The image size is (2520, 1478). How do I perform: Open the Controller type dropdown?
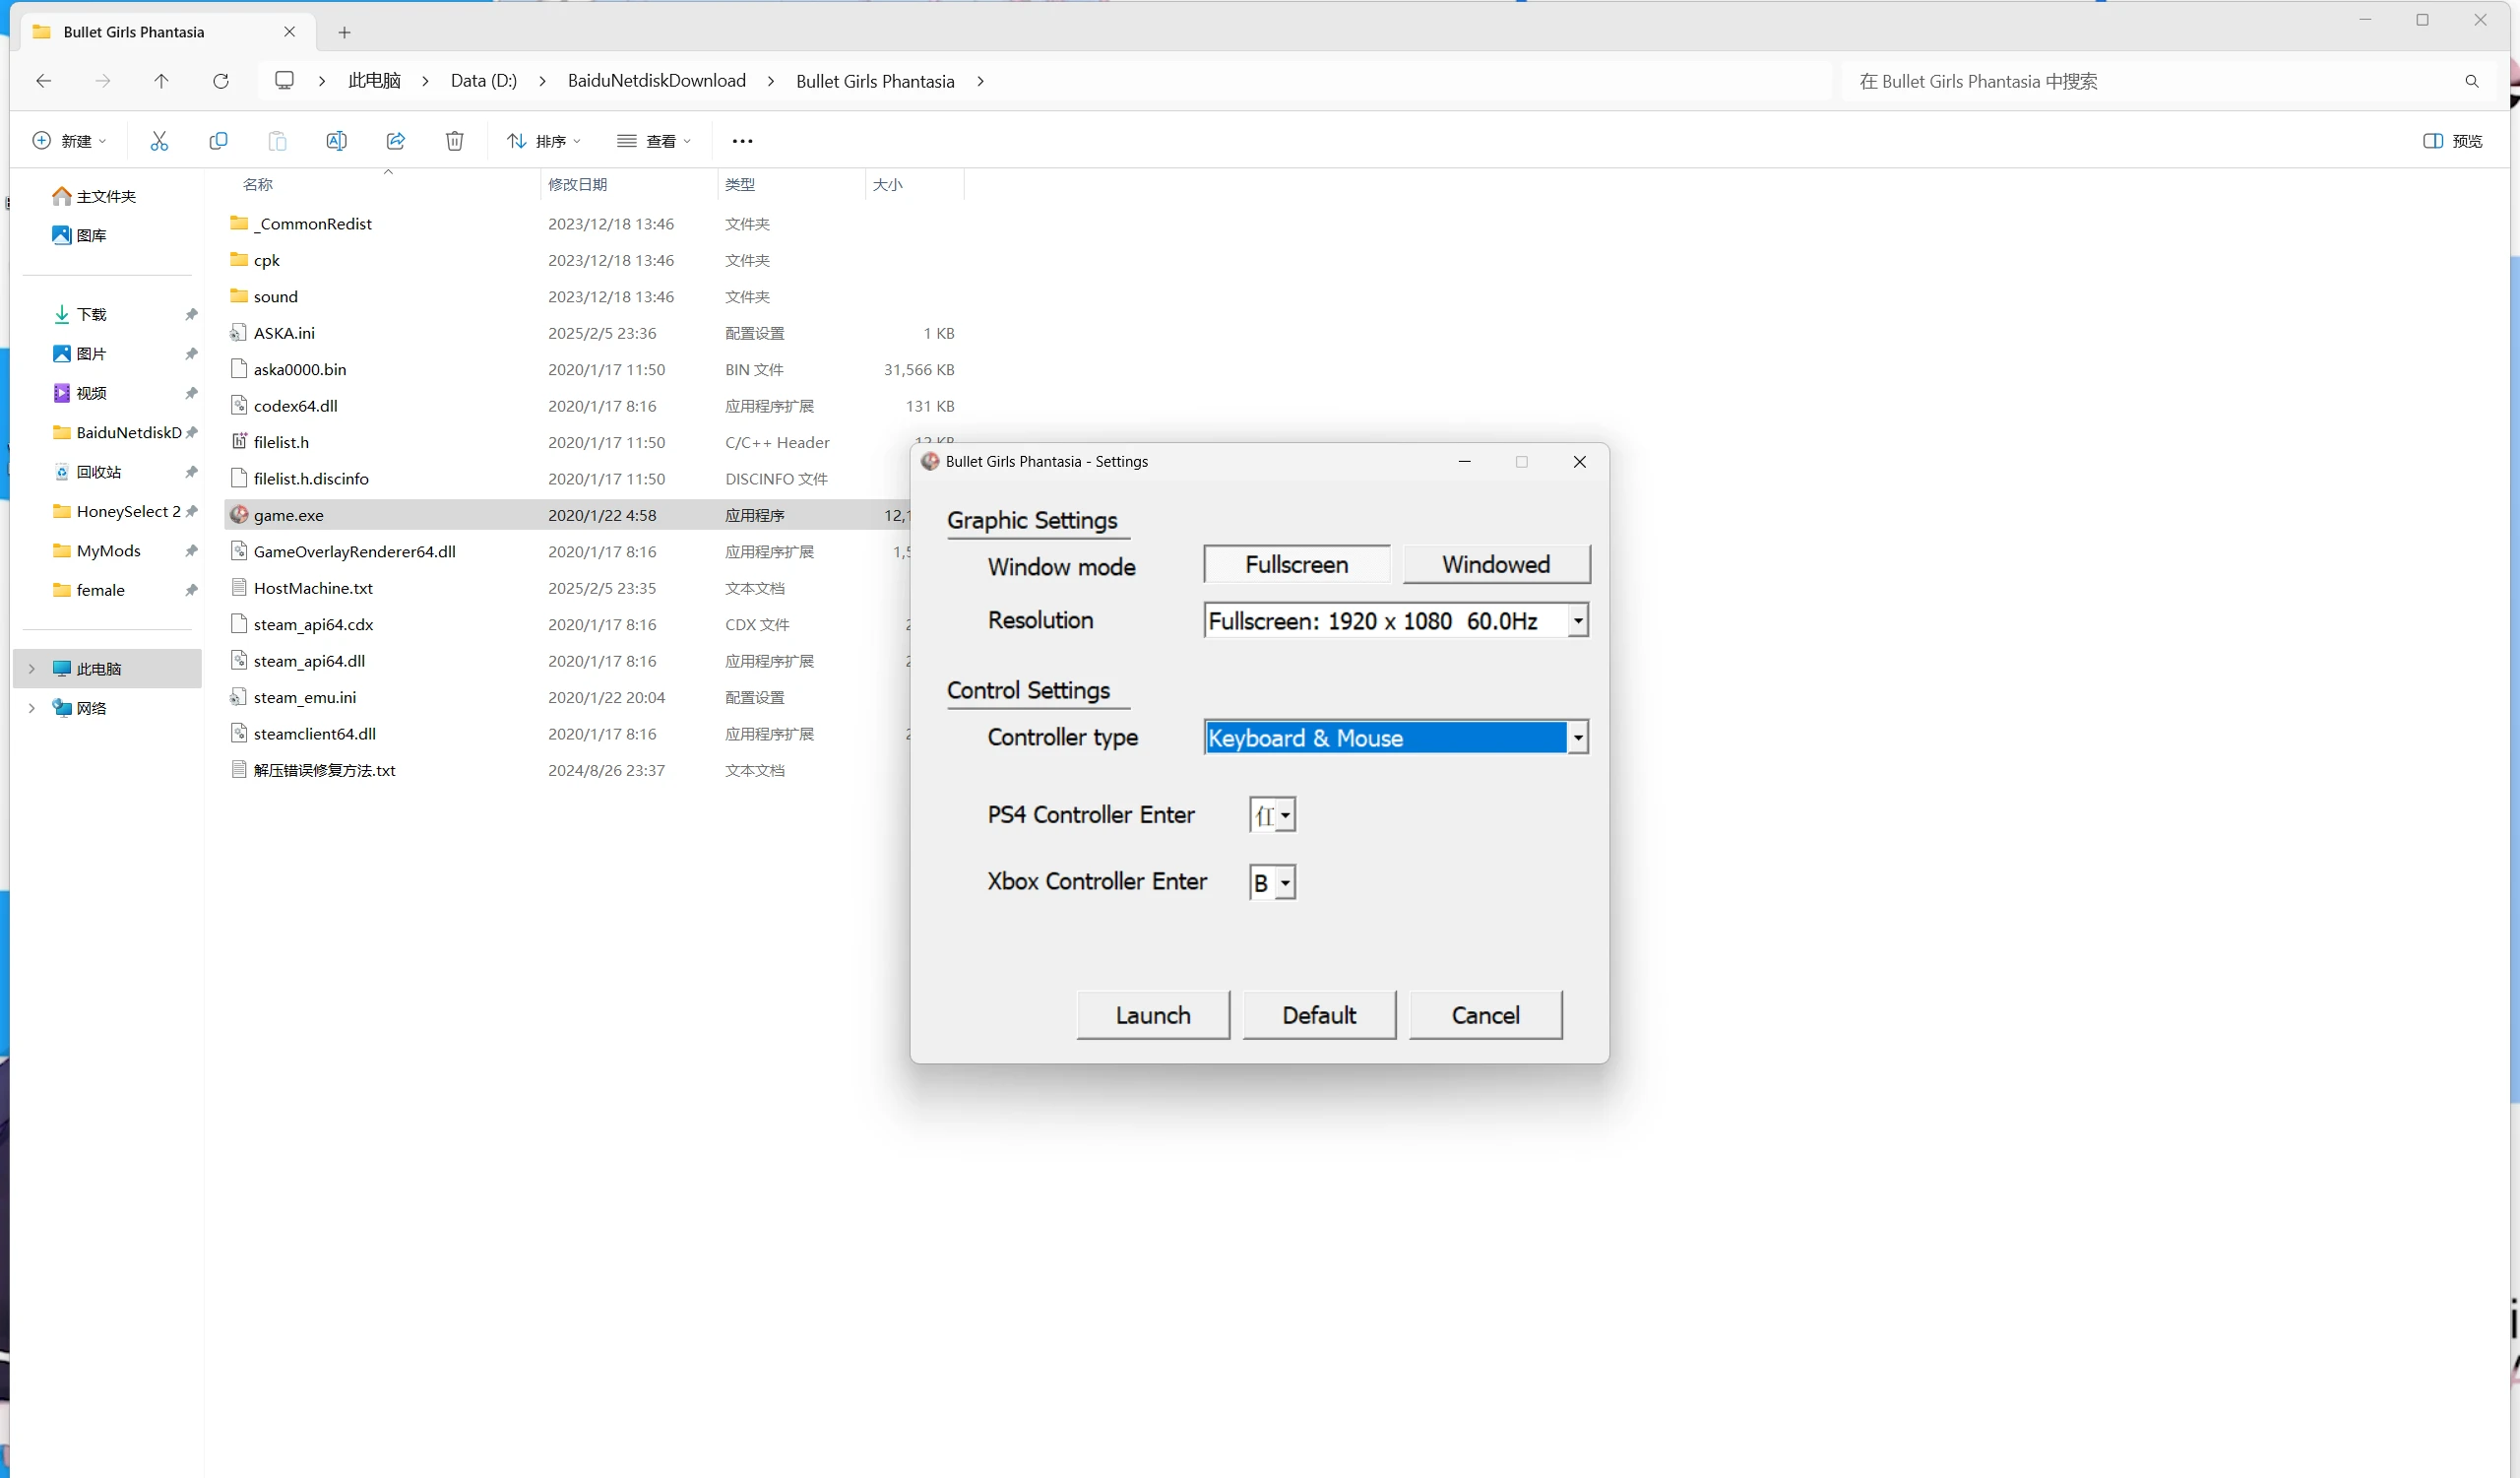(x=1578, y=738)
